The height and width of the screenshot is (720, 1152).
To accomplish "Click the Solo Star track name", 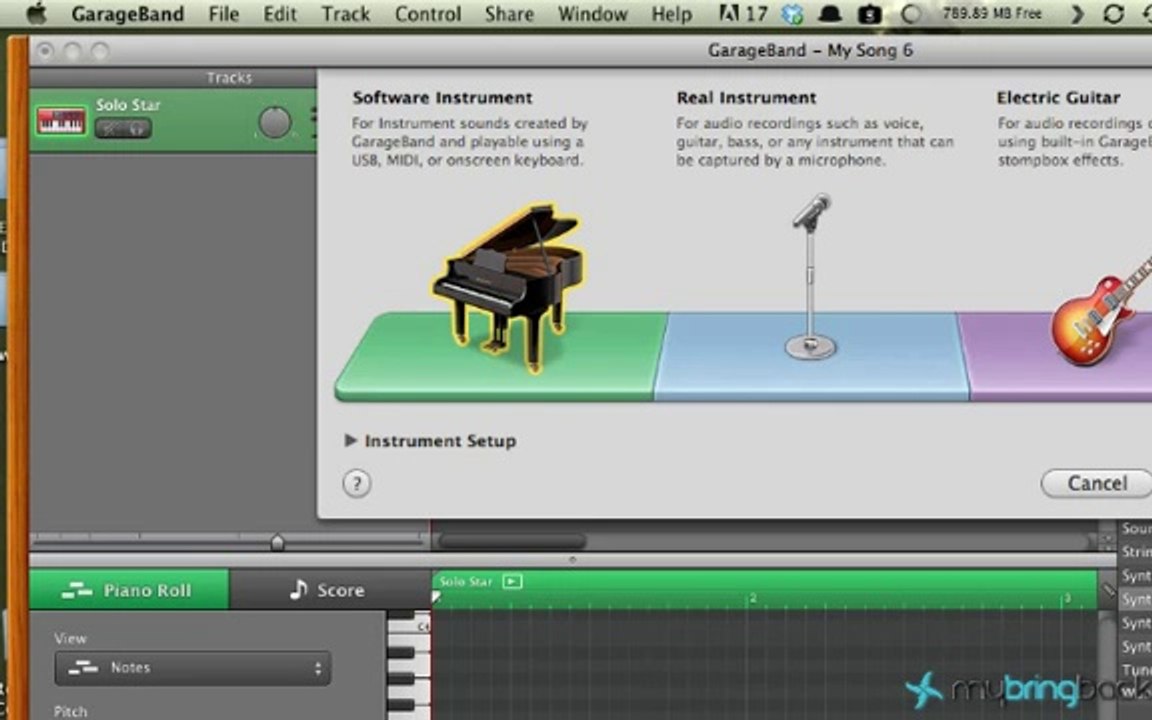I will (x=128, y=105).
